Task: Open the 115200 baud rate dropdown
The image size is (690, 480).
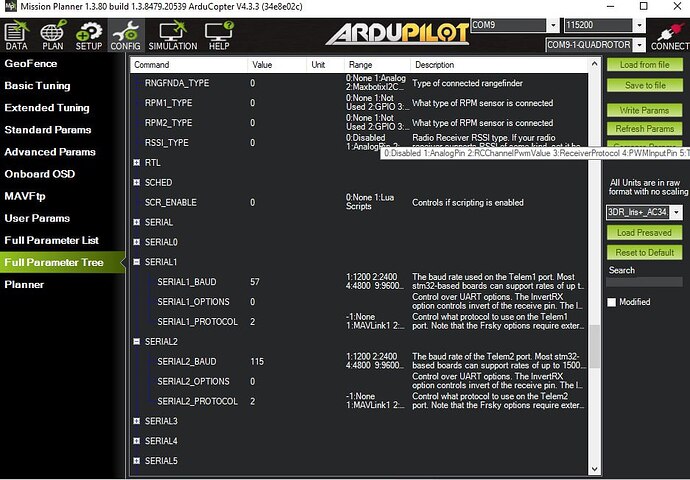Action: pyautogui.click(x=639, y=25)
